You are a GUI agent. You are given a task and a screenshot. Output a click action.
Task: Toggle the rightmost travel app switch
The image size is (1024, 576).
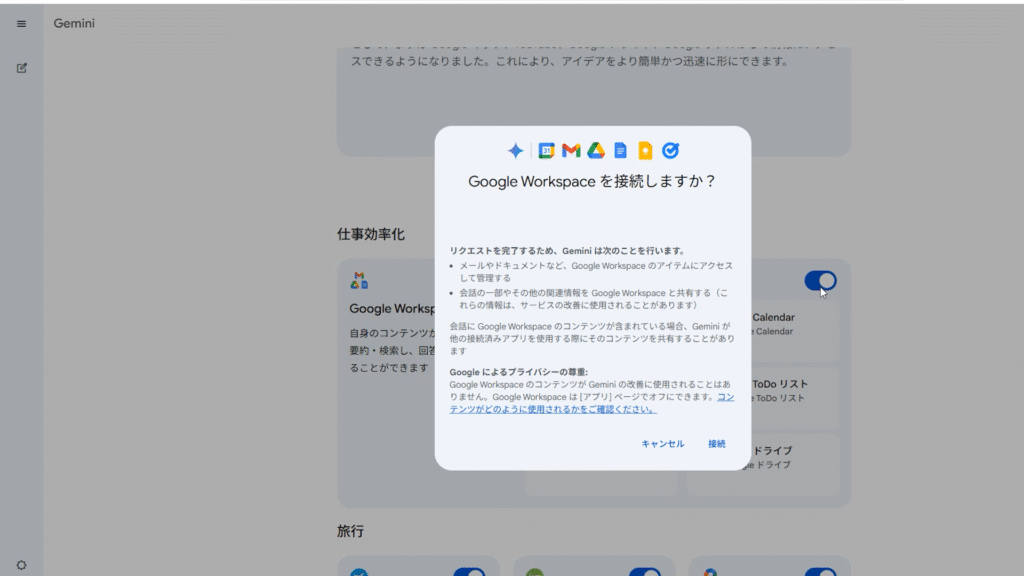tap(820, 574)
